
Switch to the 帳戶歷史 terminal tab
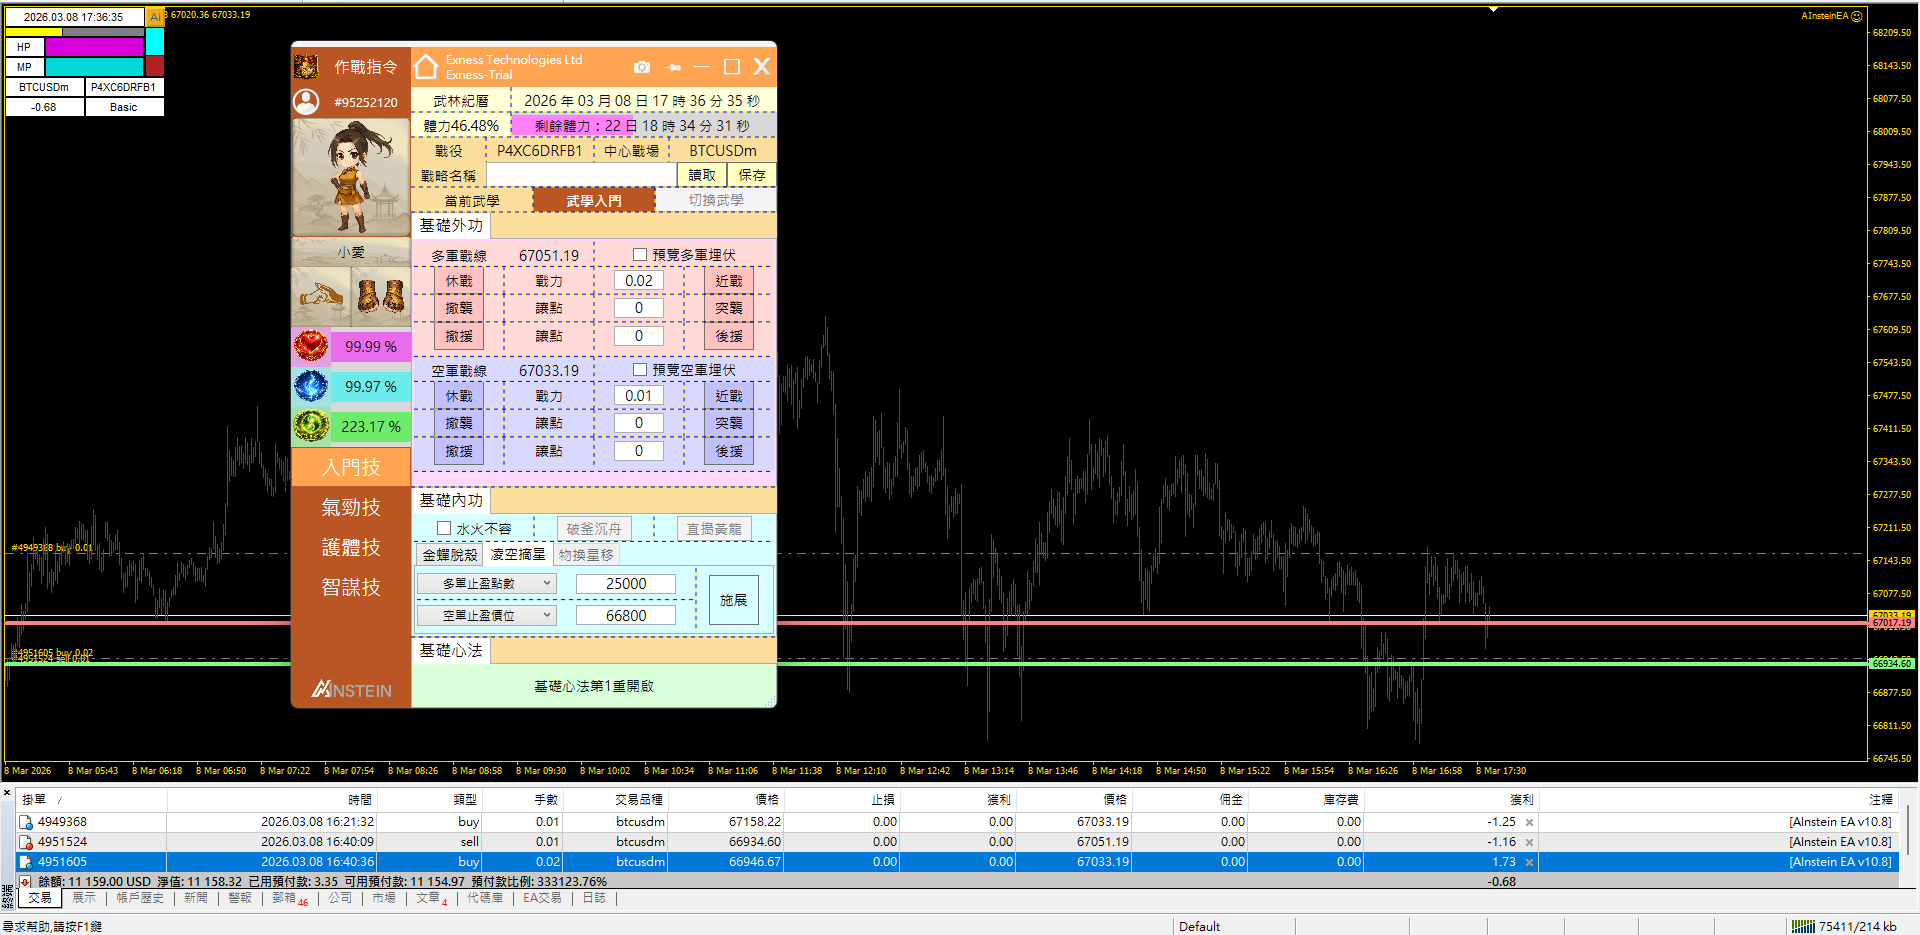[x=139, y=898]
